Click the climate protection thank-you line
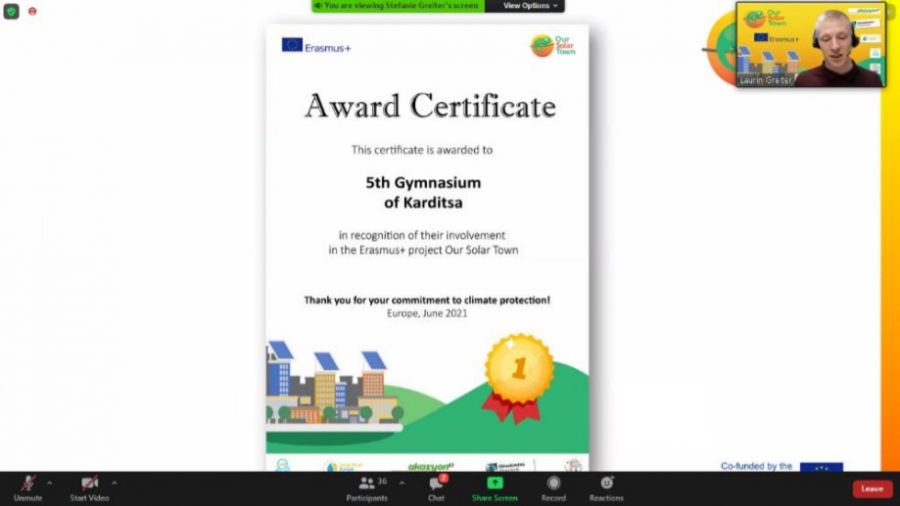The width and height of the screenshot is (900, 506). [427, 299]
